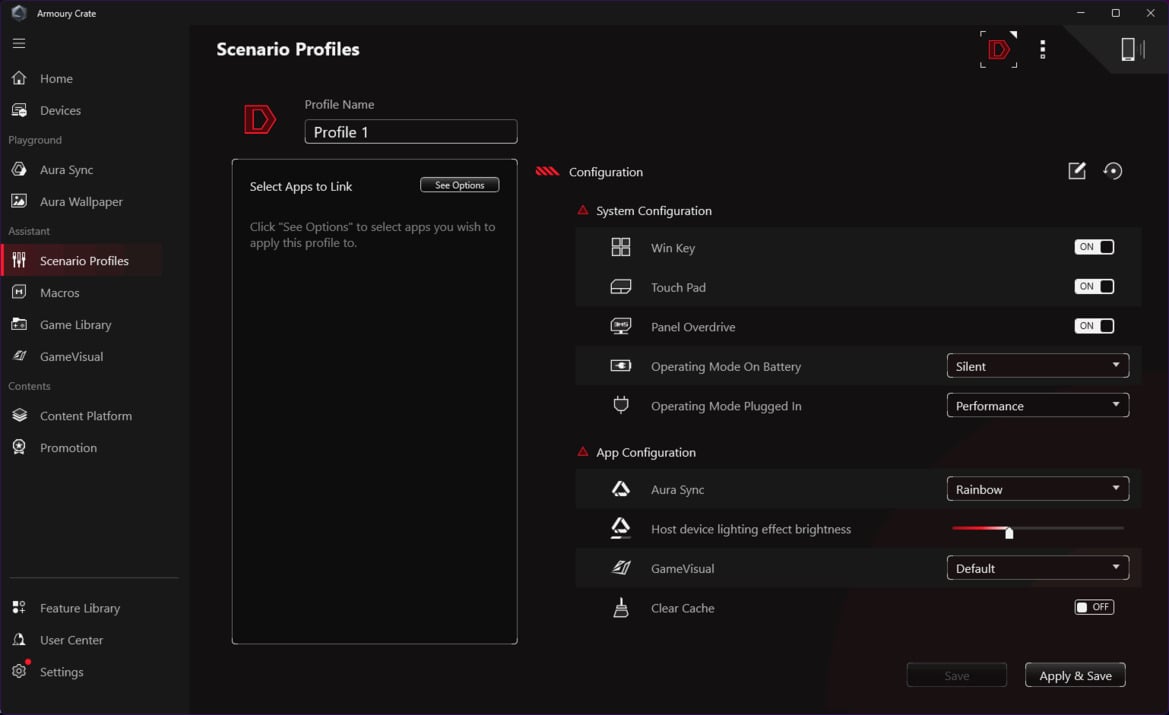
Task: Enable the Clear Cache switch
Action: coord(1094,607)
